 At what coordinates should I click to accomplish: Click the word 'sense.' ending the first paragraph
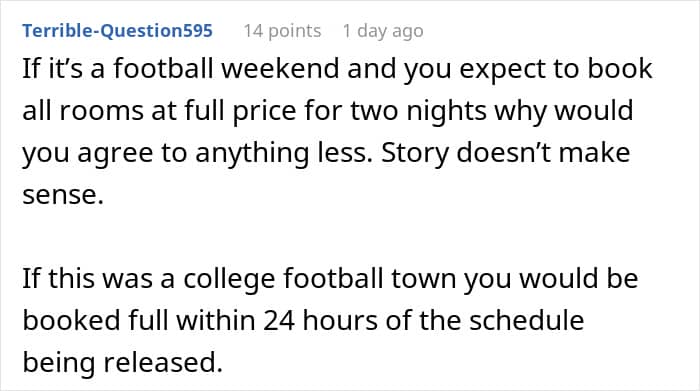63,195
